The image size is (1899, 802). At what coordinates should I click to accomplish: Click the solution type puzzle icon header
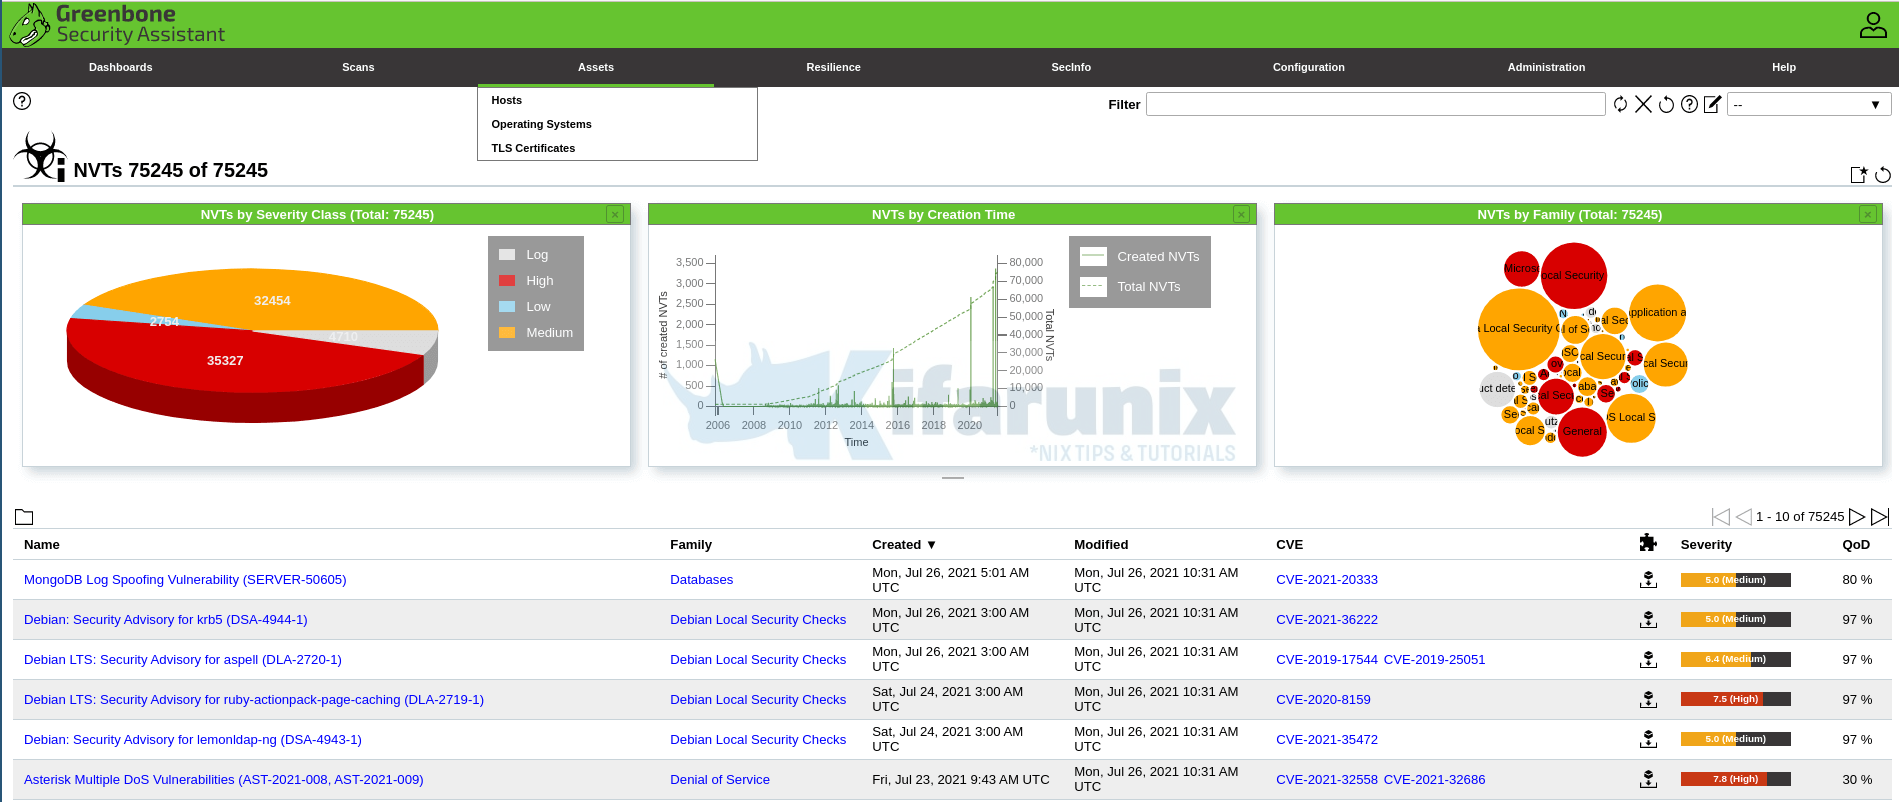pyautogui.click(x=1648, y=543)
